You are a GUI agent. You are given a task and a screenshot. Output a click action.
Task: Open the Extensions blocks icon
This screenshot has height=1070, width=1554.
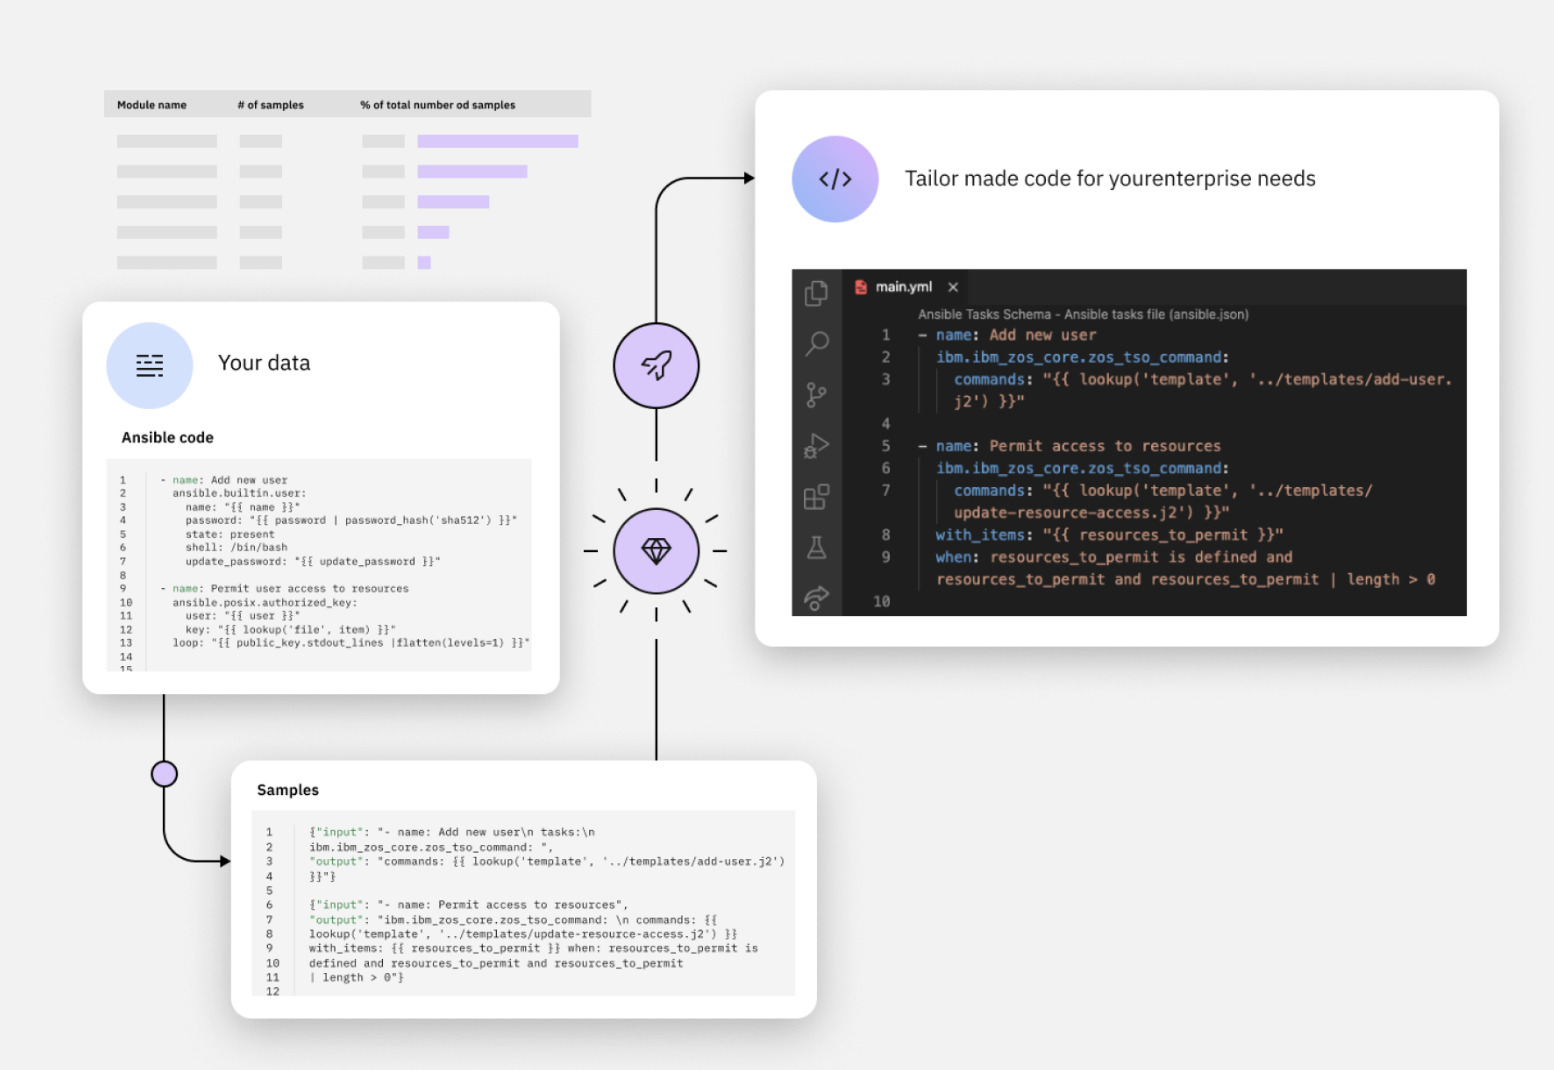[x=816, y=497]
